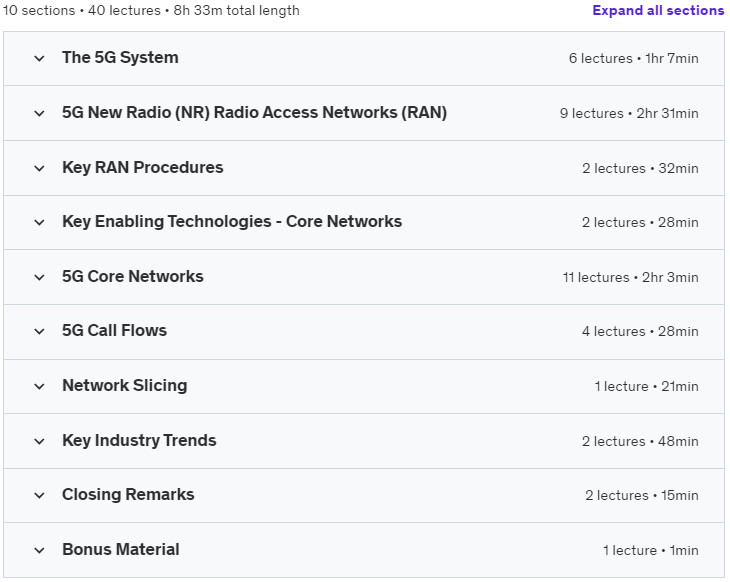Click '2 lectures • 28min' in Key Enabling Technologies row
Image resolution: width=730 pixels, height=582 pixels.
(640, 223)
